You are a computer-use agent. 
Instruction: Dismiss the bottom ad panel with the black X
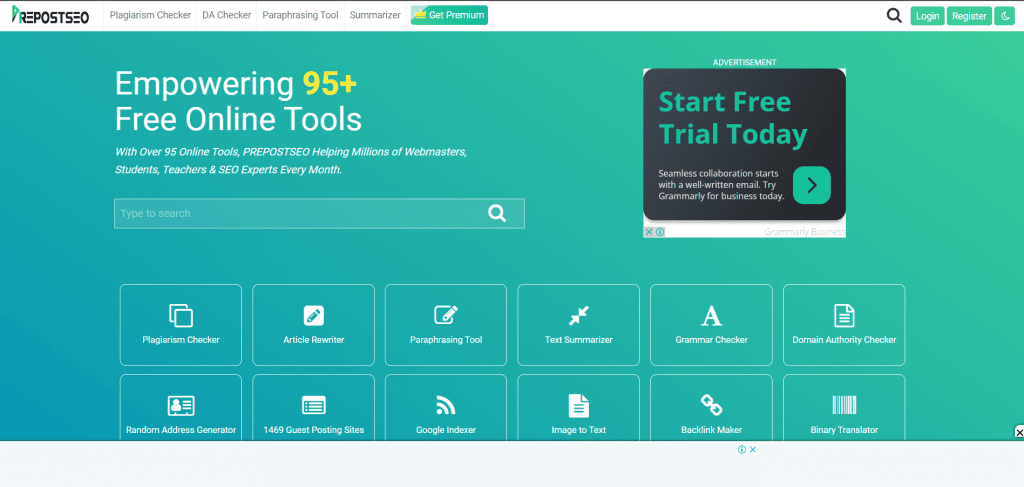[1019, 432]
